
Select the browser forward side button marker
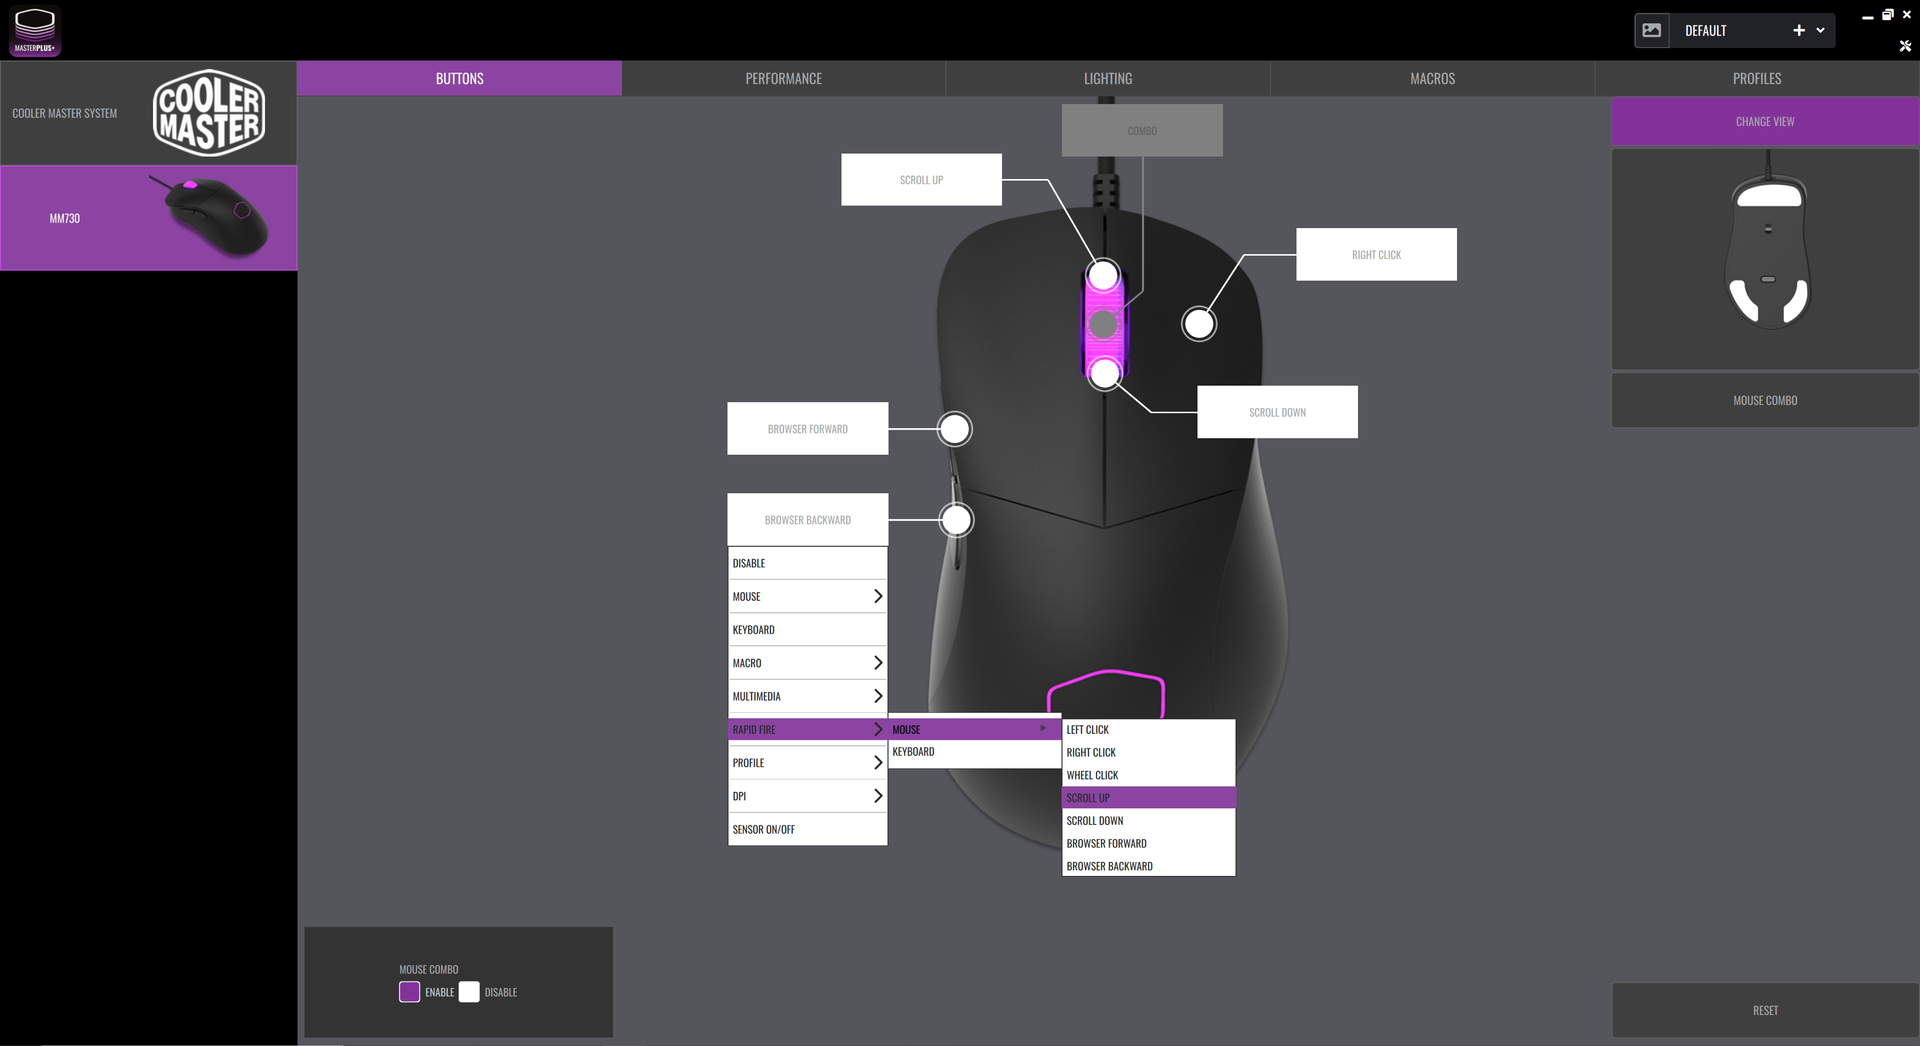[x=955, y=429]
